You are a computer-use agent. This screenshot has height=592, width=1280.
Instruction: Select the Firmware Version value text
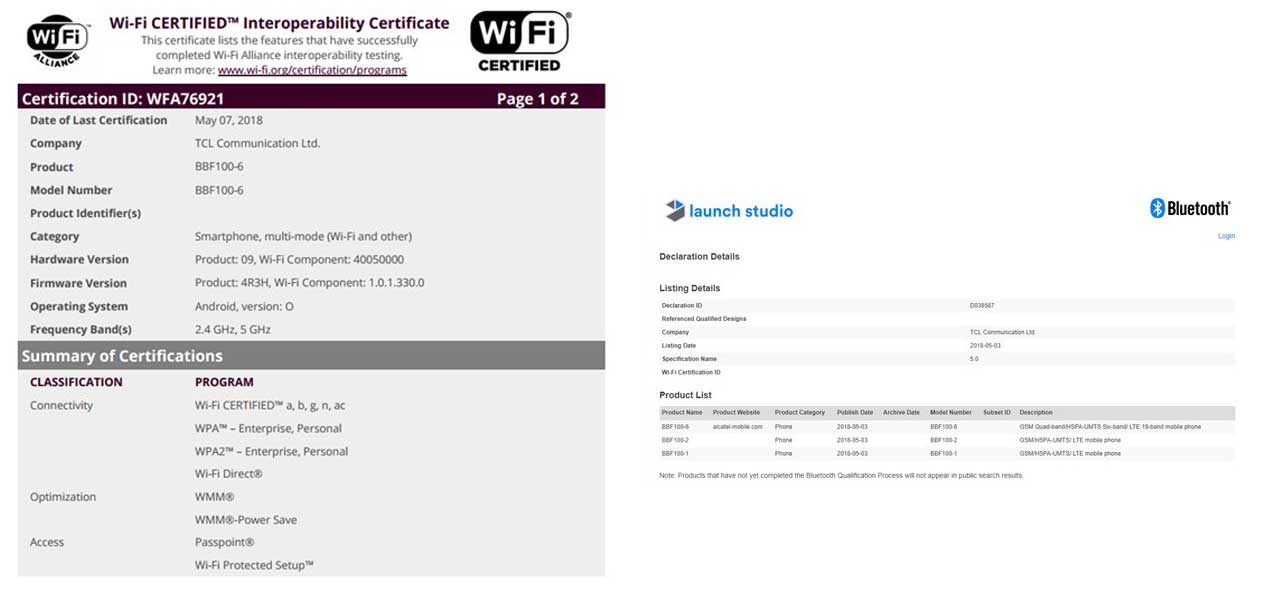[x=309, y=283]
